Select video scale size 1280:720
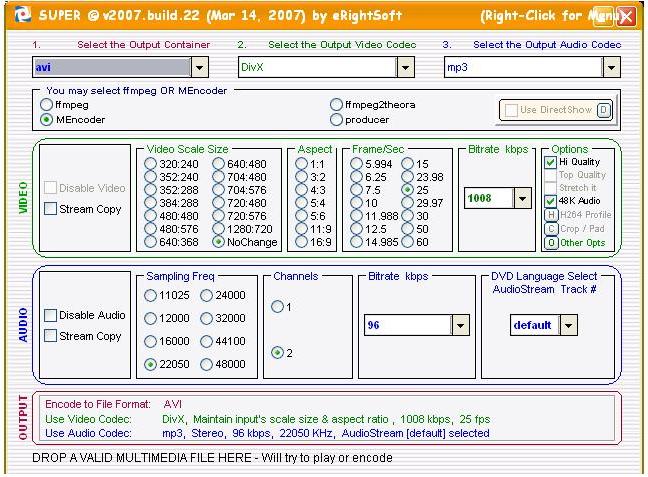This screenshot has width=648, height=477. pyautogui.click(x=218, y=229)
